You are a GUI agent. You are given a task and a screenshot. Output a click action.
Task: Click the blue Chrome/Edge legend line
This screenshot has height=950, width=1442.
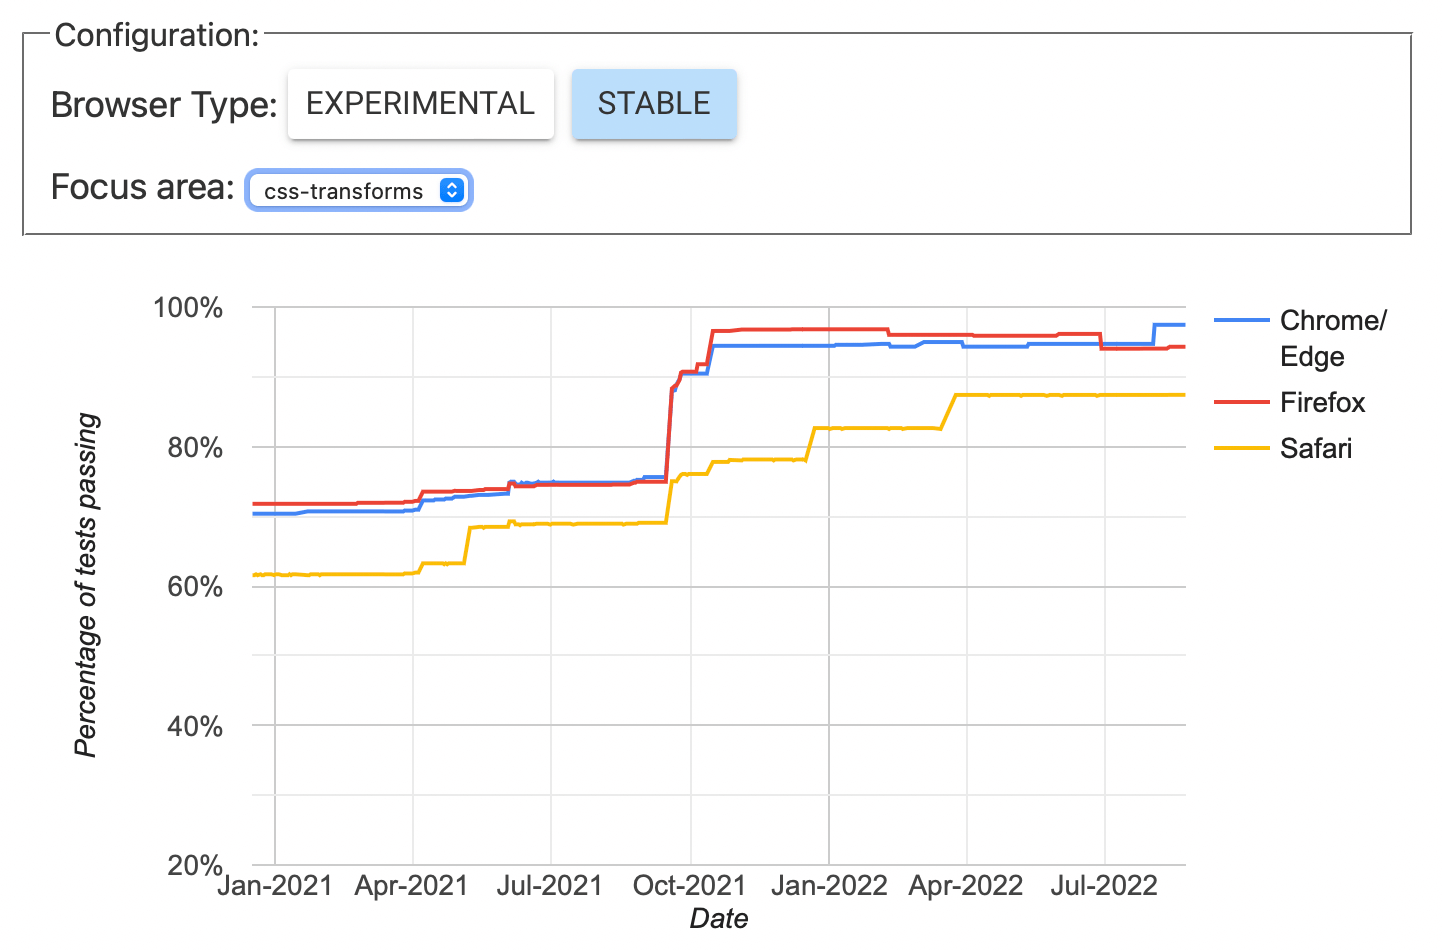1241,320
